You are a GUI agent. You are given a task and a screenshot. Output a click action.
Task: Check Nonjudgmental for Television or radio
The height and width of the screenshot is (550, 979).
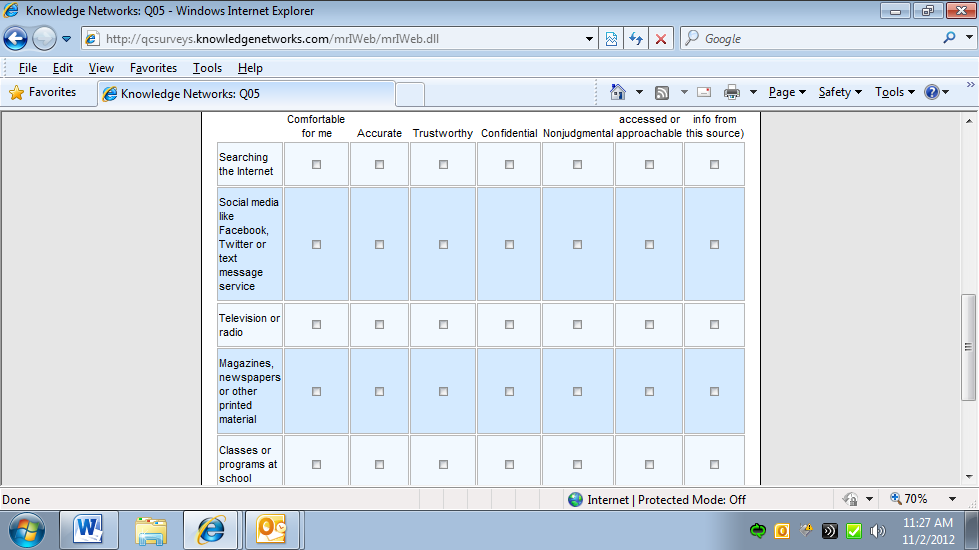(x=578, y=325)
